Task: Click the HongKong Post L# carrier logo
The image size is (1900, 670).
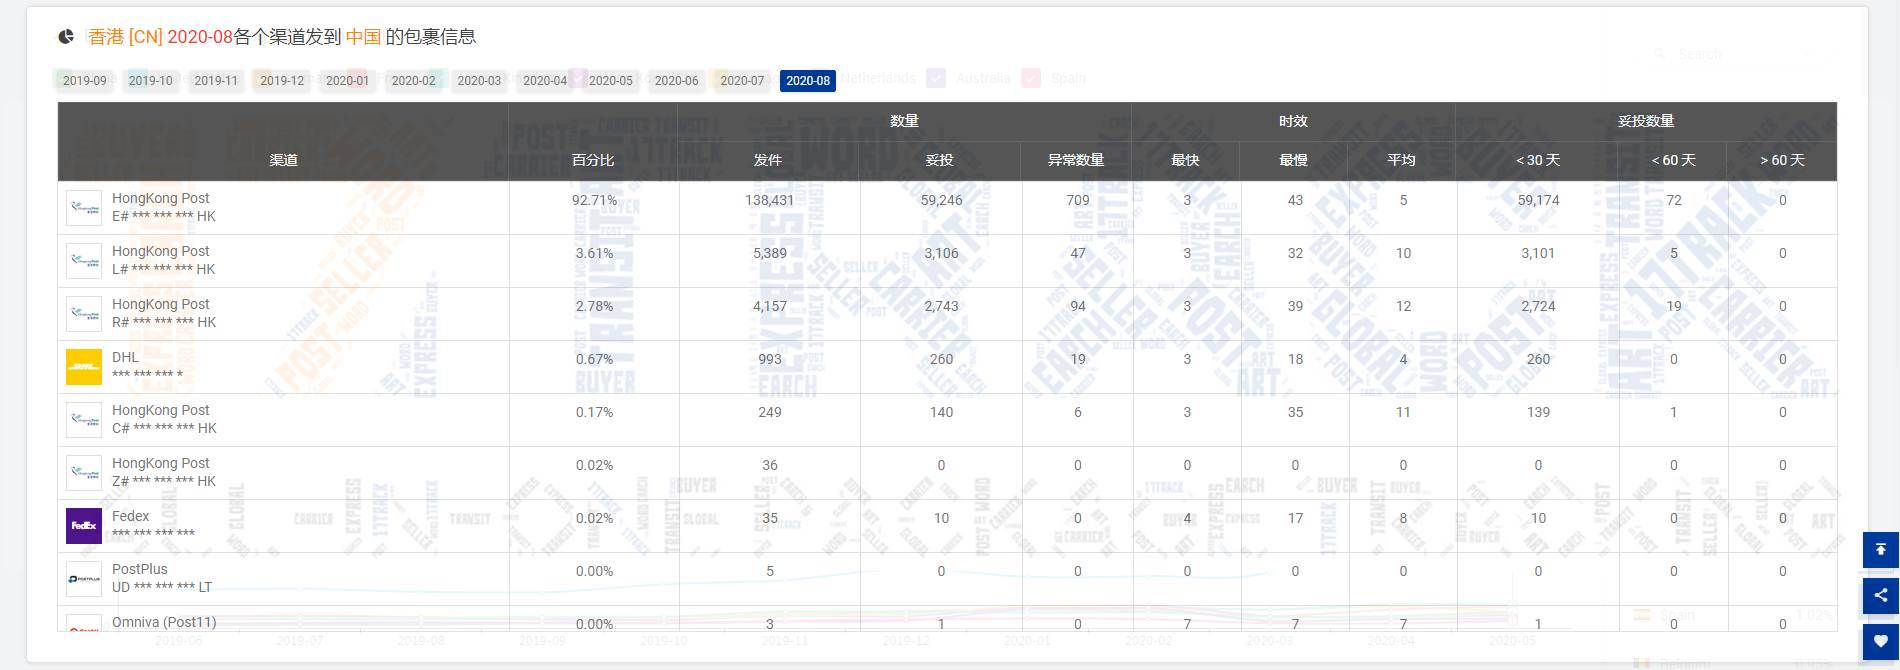Action: [x=84, y=261]
